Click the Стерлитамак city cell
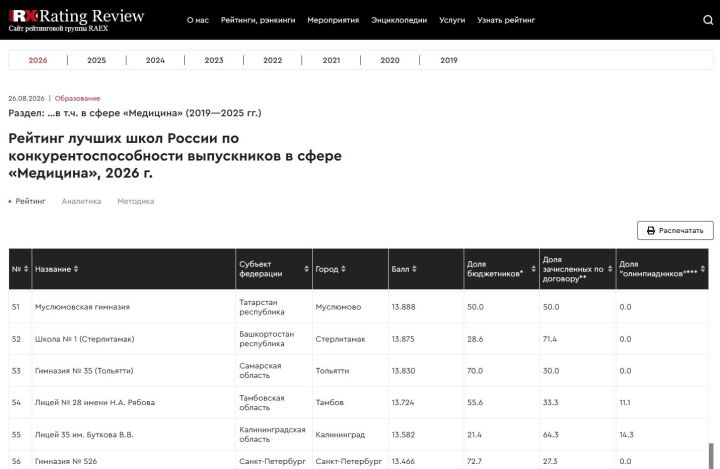The width and height of the screenshot is (720, 469). click(x=340, y=339)
